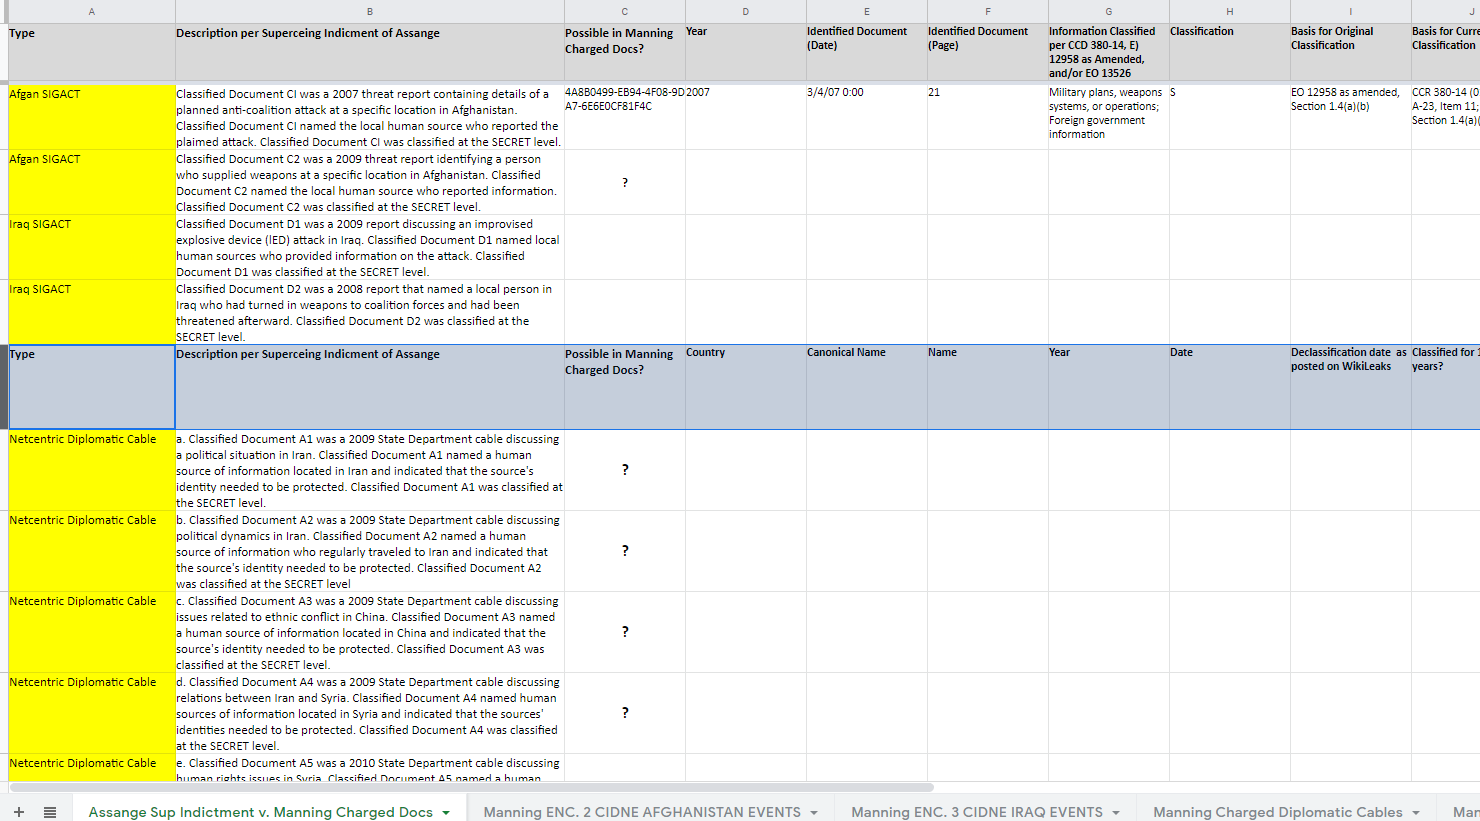The width and height of the screenshot is (1480, 821).
Task: Click the 'Possible in Manning Charged Docs?' gray header cell
Action: coord(625,53)
